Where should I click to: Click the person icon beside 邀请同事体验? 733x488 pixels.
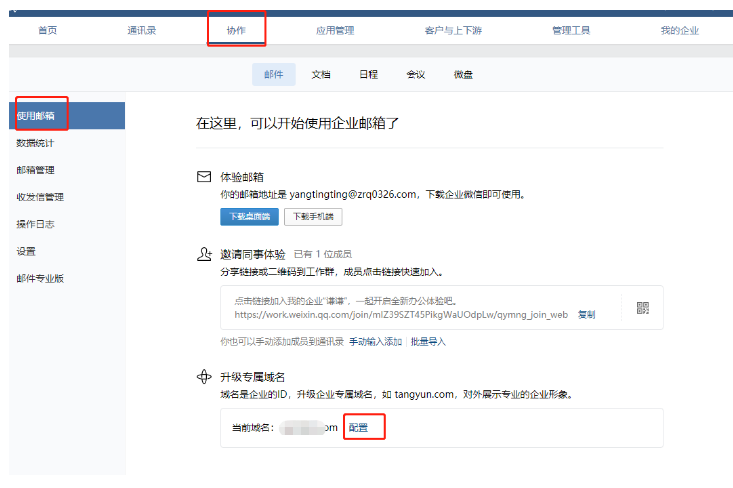[x=204, y=254]
